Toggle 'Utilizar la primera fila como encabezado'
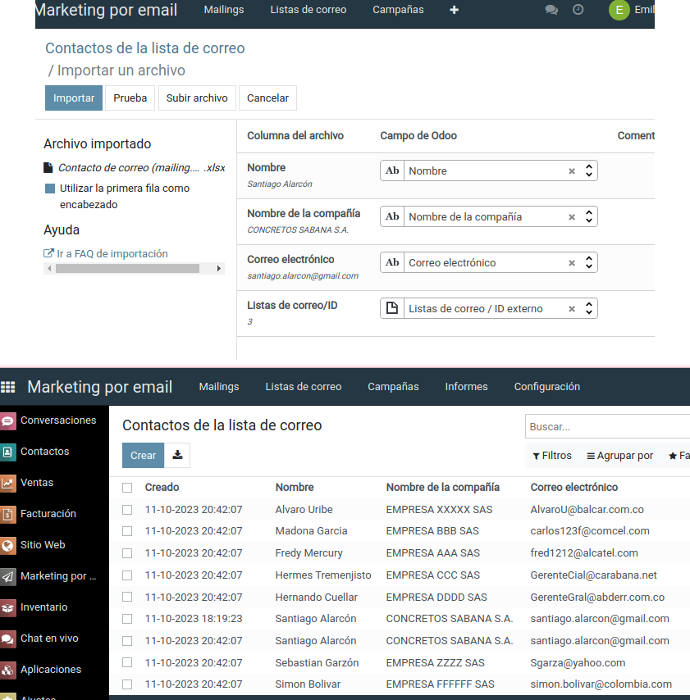690x700 pixels. [x=50, y=188]
